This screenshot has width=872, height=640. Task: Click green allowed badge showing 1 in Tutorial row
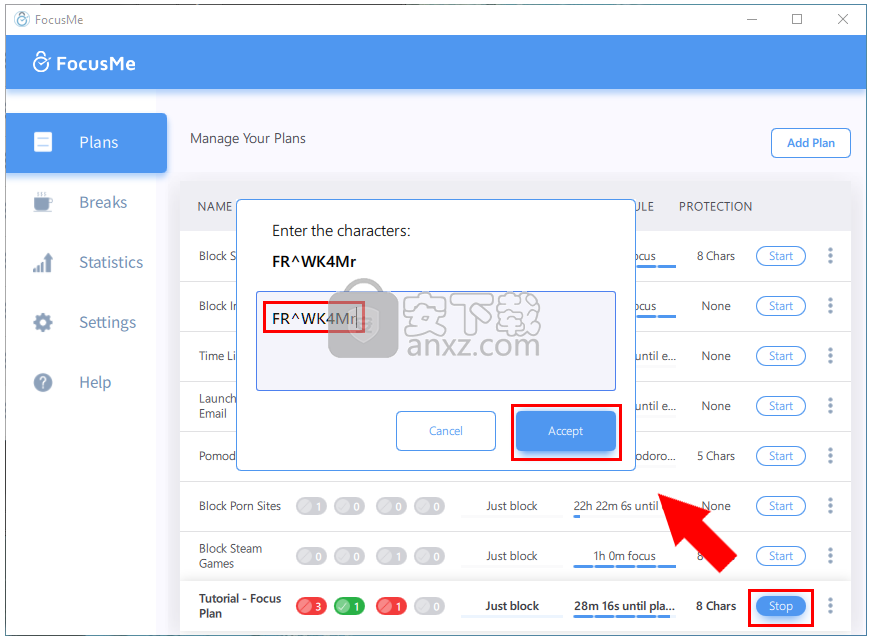(x=349, y=606)
